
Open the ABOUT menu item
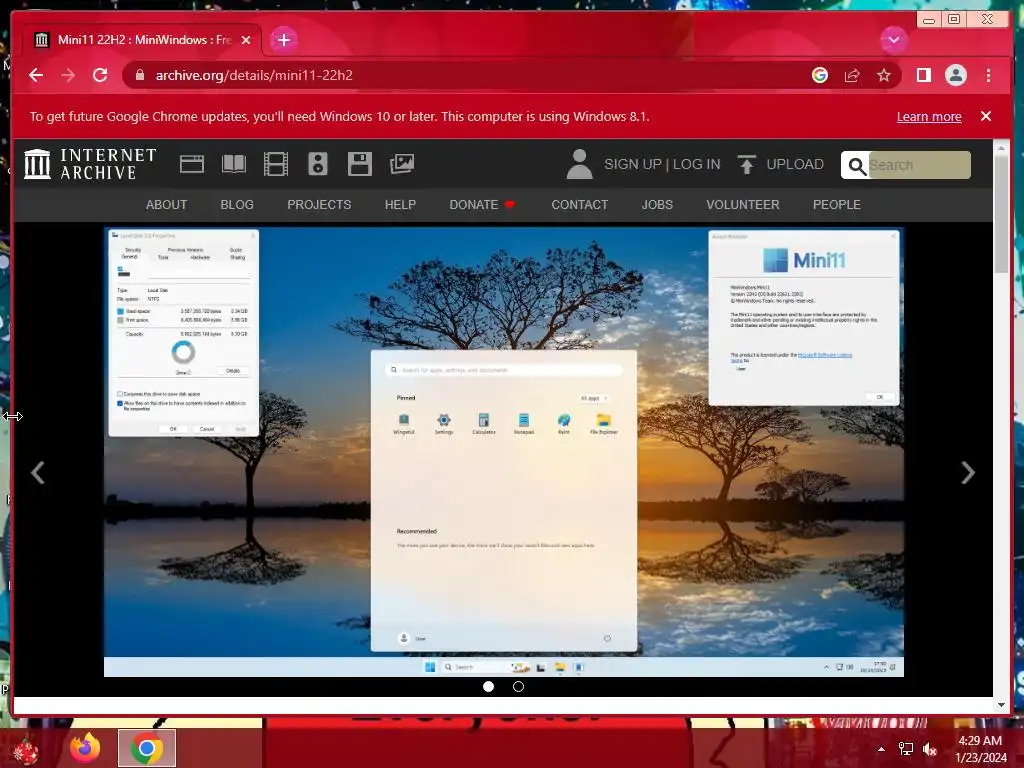point(167,205)
